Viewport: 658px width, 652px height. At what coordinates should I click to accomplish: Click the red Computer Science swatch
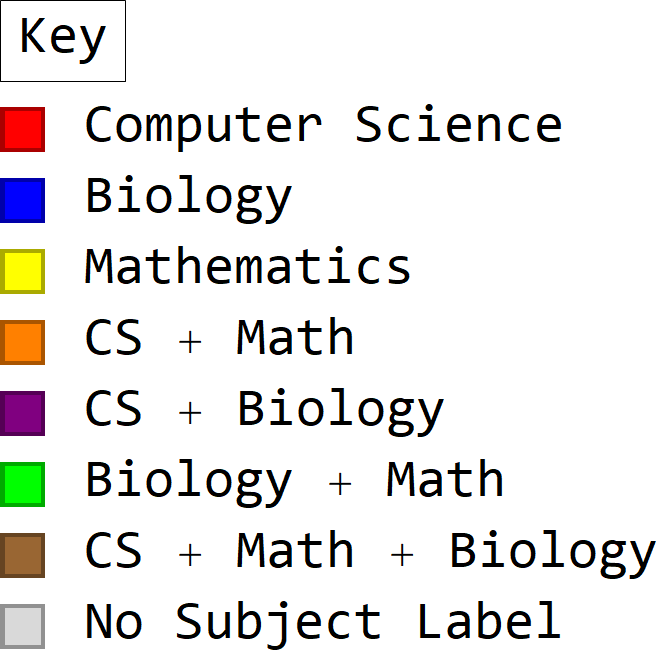(x=23, y=129)
